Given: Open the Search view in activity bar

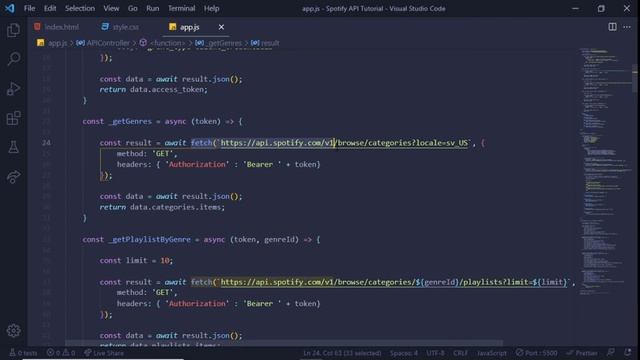Looking at the screenshot, I should 13,59.
